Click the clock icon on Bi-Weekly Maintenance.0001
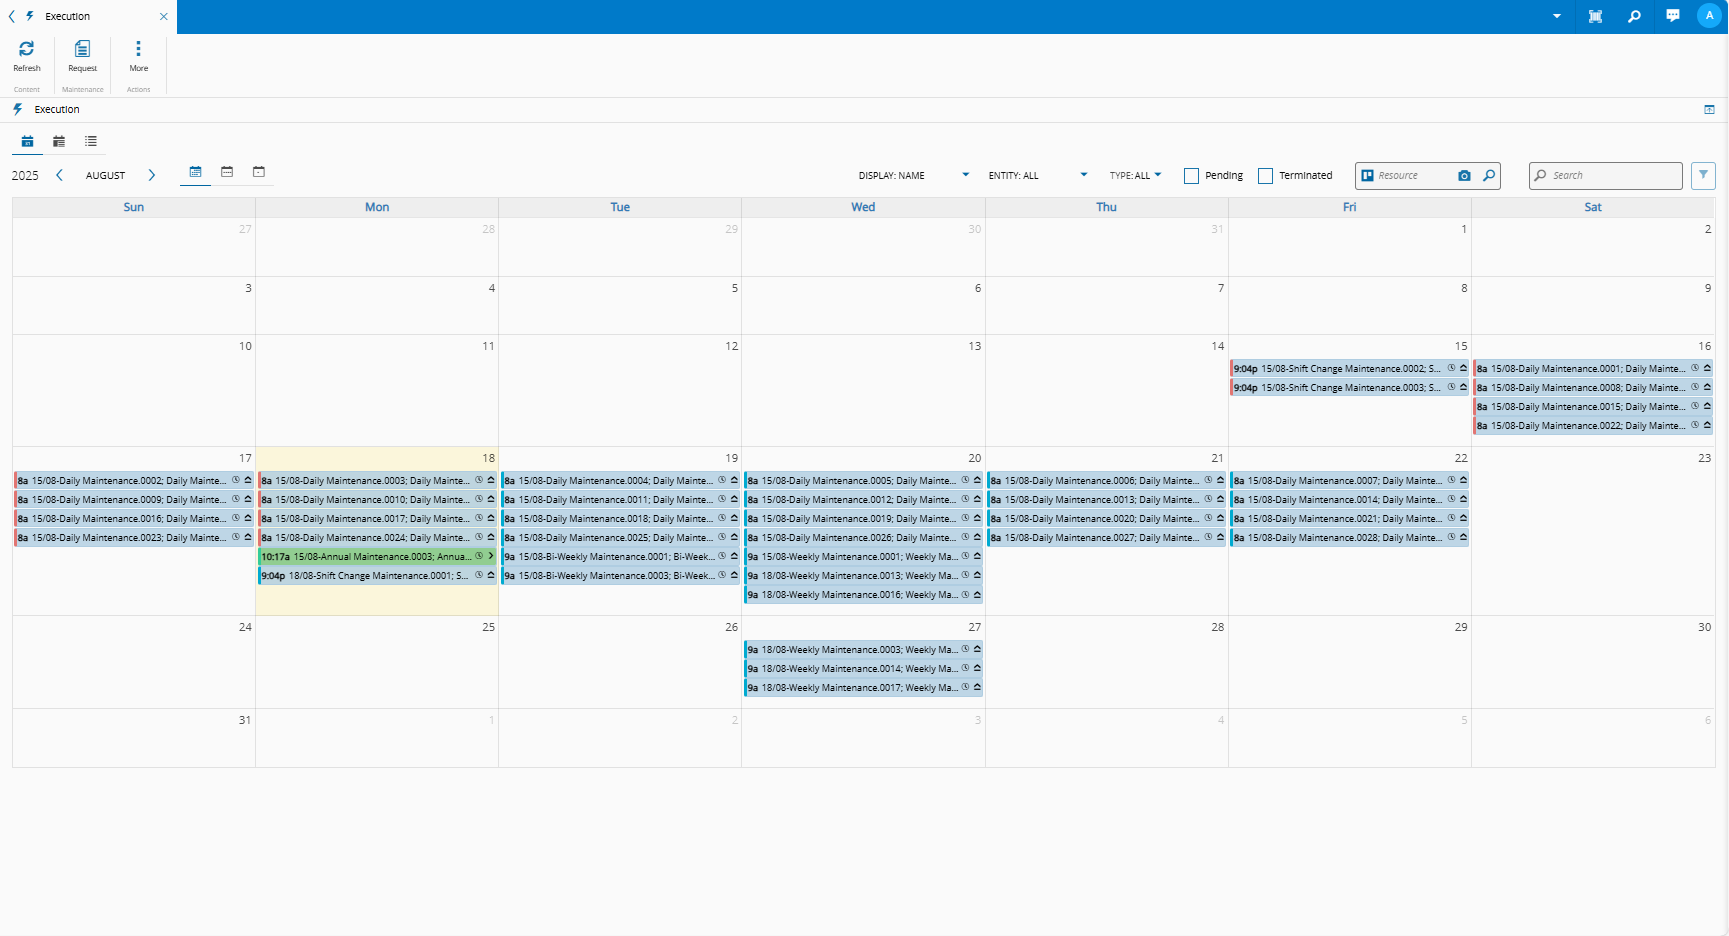 pyautogui.click(x=722, y=556)
